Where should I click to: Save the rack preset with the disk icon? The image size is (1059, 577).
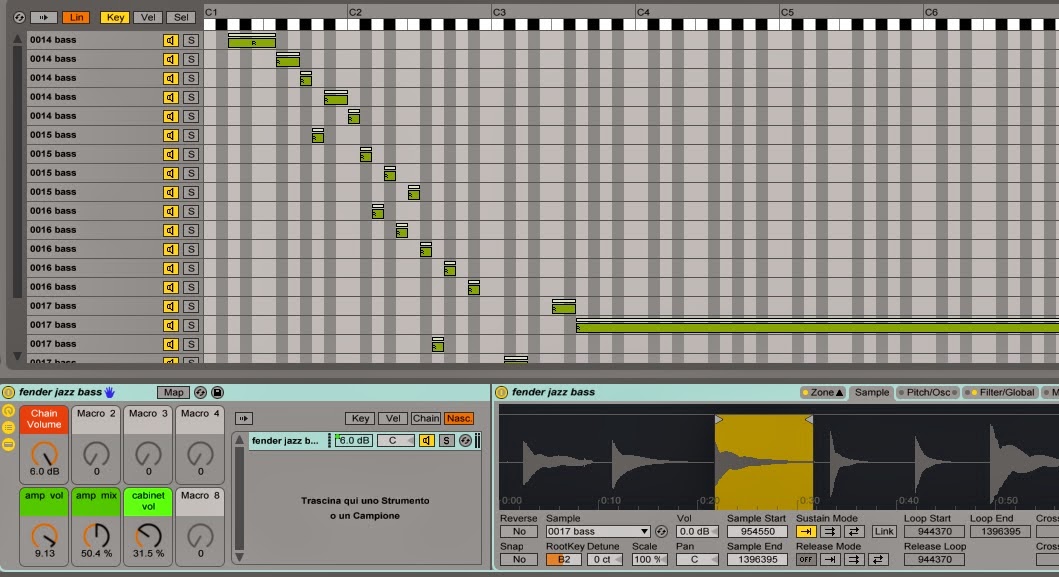coord(217,392)
